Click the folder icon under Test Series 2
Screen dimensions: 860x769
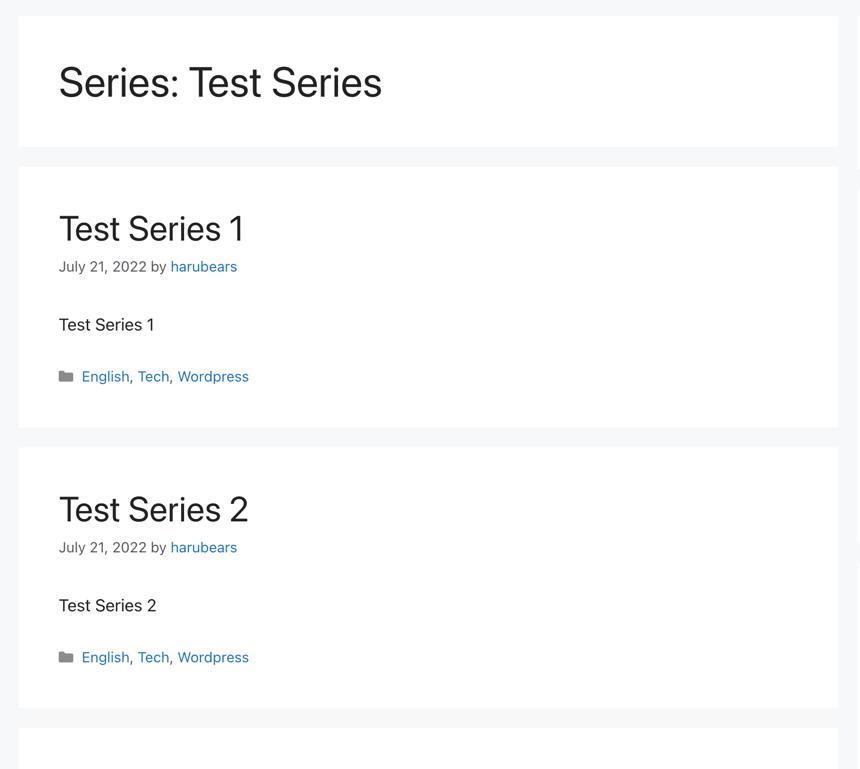(x=66, y=657)
